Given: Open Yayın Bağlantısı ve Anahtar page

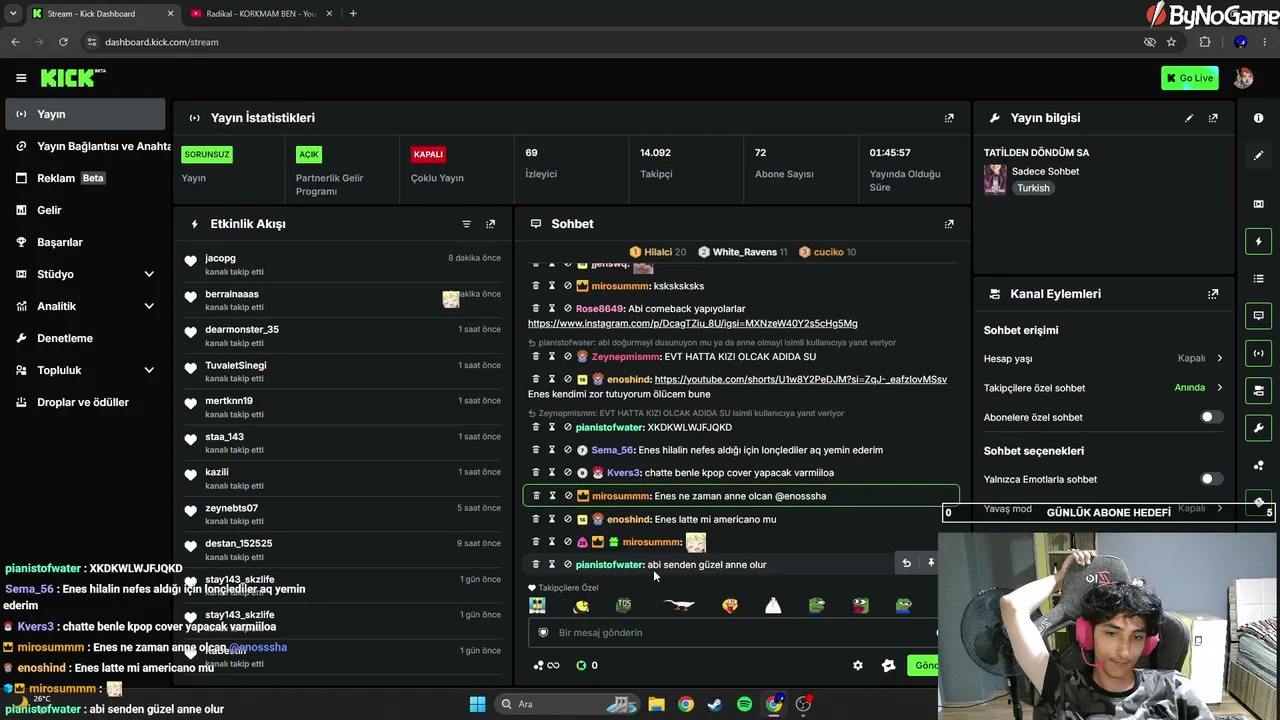Looking at the screenshot, I should [x=85, y=146].
